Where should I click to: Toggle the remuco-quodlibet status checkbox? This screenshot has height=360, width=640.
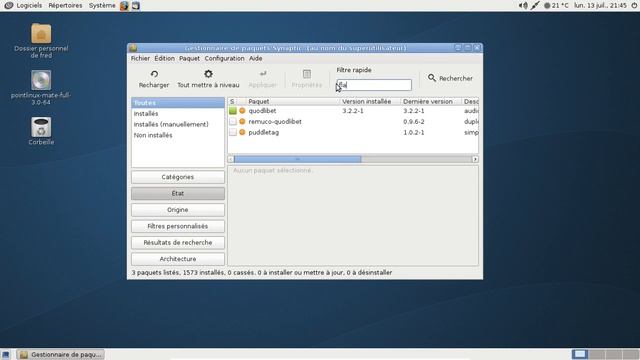(233, 122)
